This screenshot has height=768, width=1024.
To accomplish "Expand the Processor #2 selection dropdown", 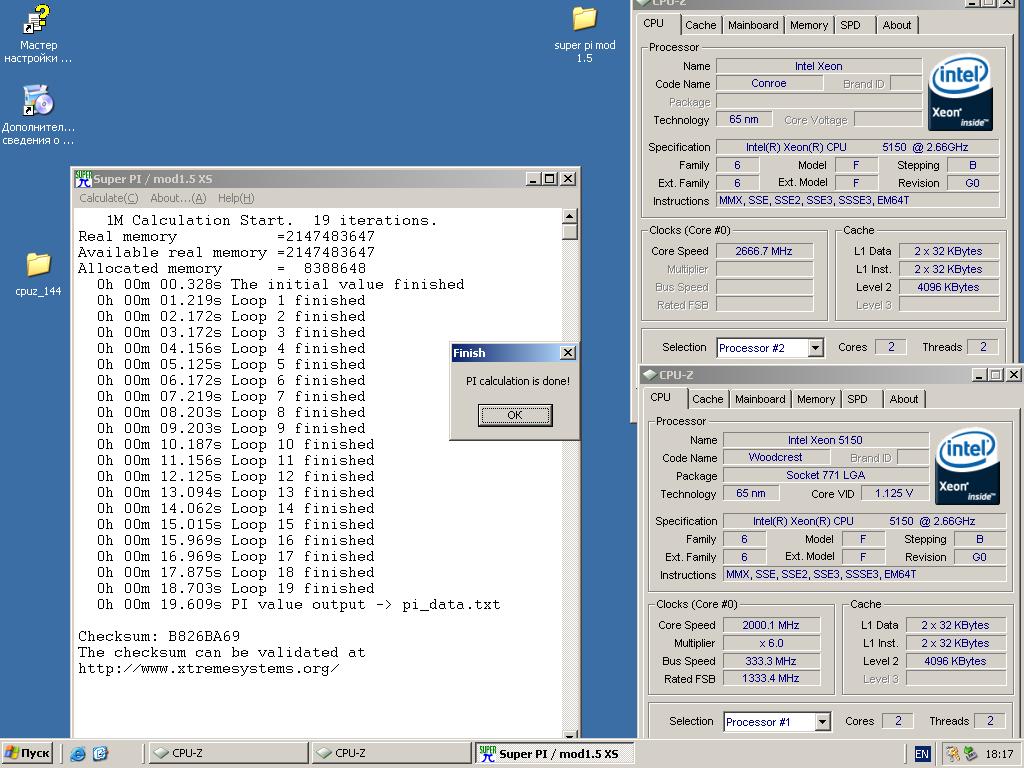I will (815, 348).
